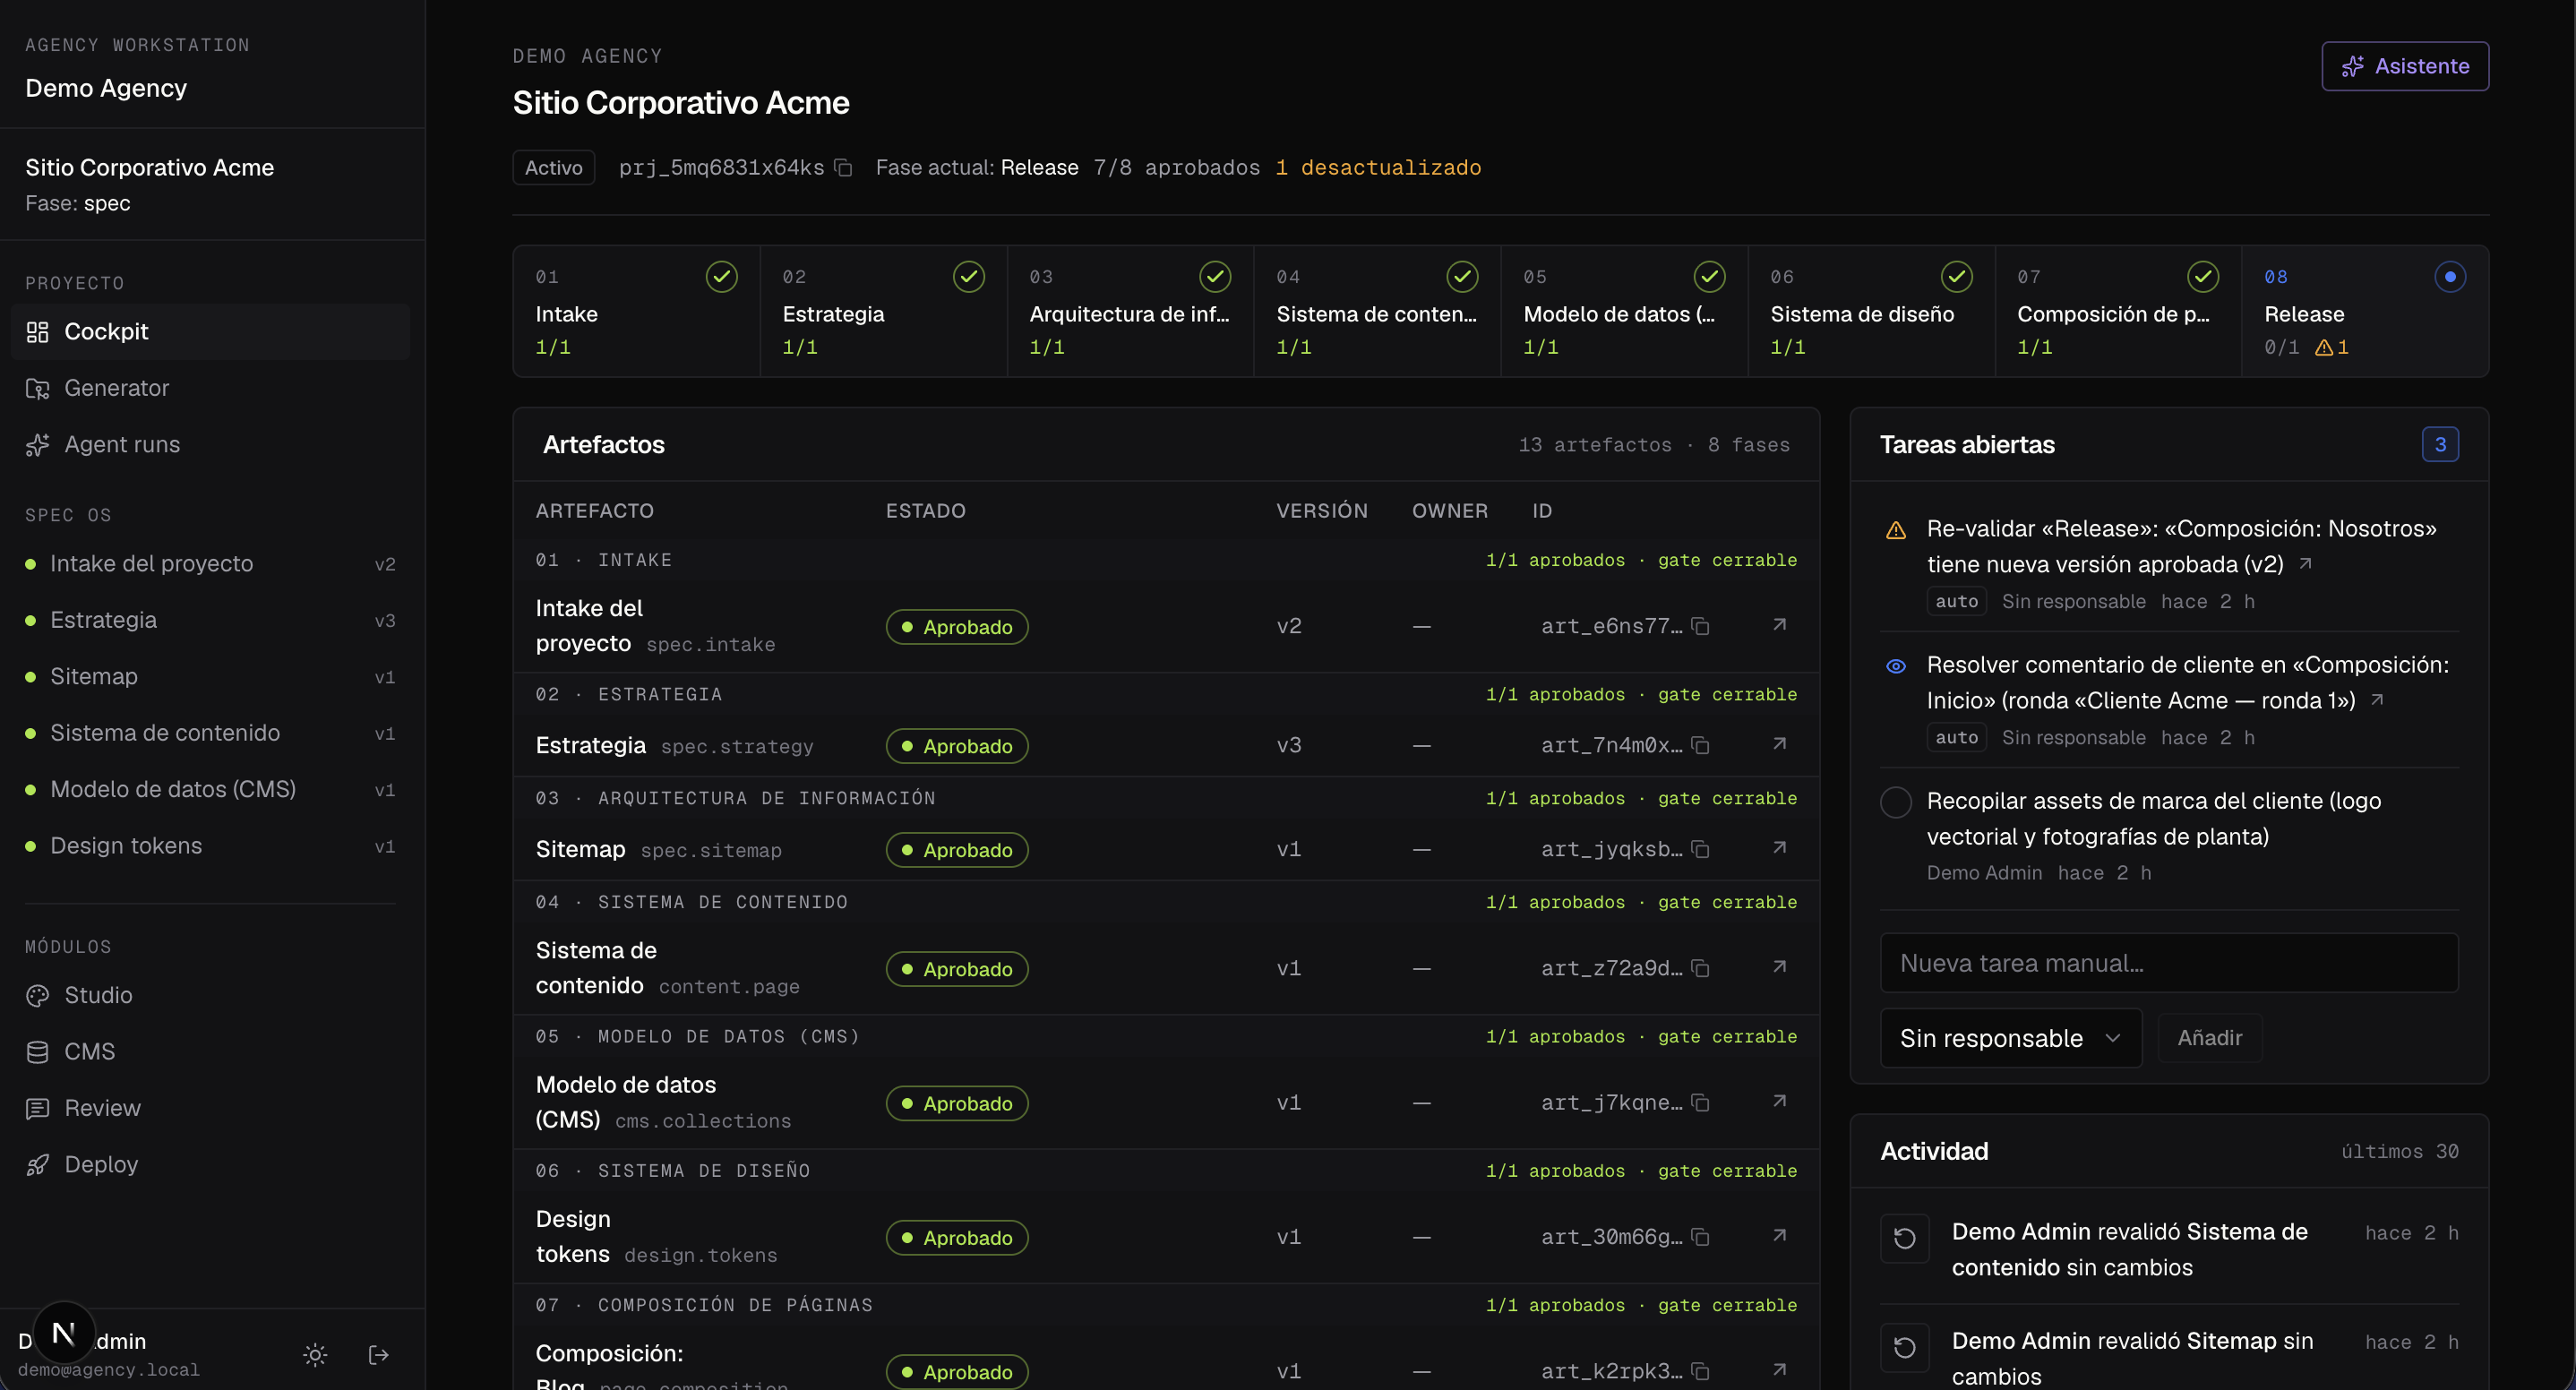The width and height of the screenshot is (2576, 1390).
Task: Open Sitemap in Spec OS list
Action: [x=211, y=677]
